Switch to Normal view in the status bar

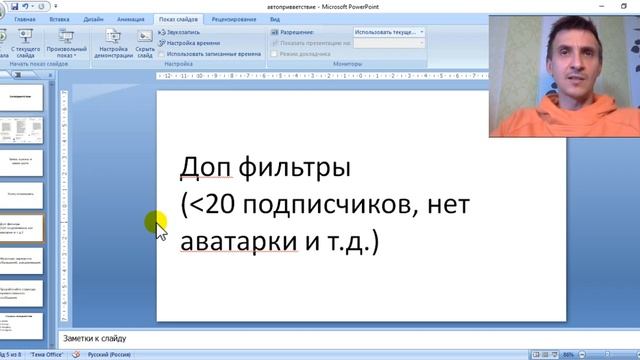(536, 355)
